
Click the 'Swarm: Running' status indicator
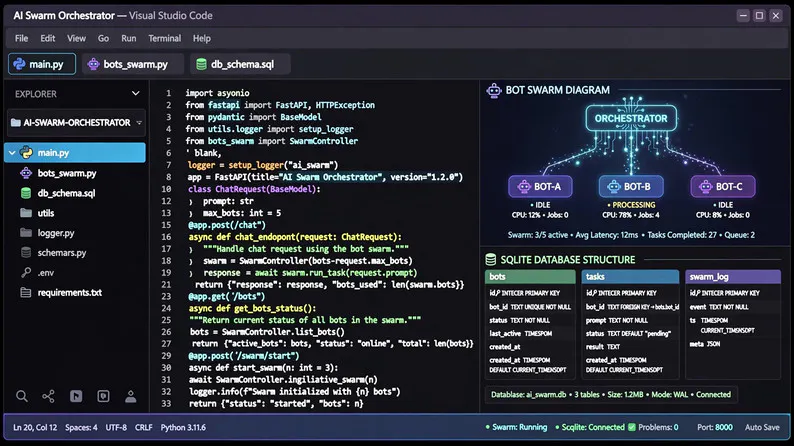pos(517,427)
